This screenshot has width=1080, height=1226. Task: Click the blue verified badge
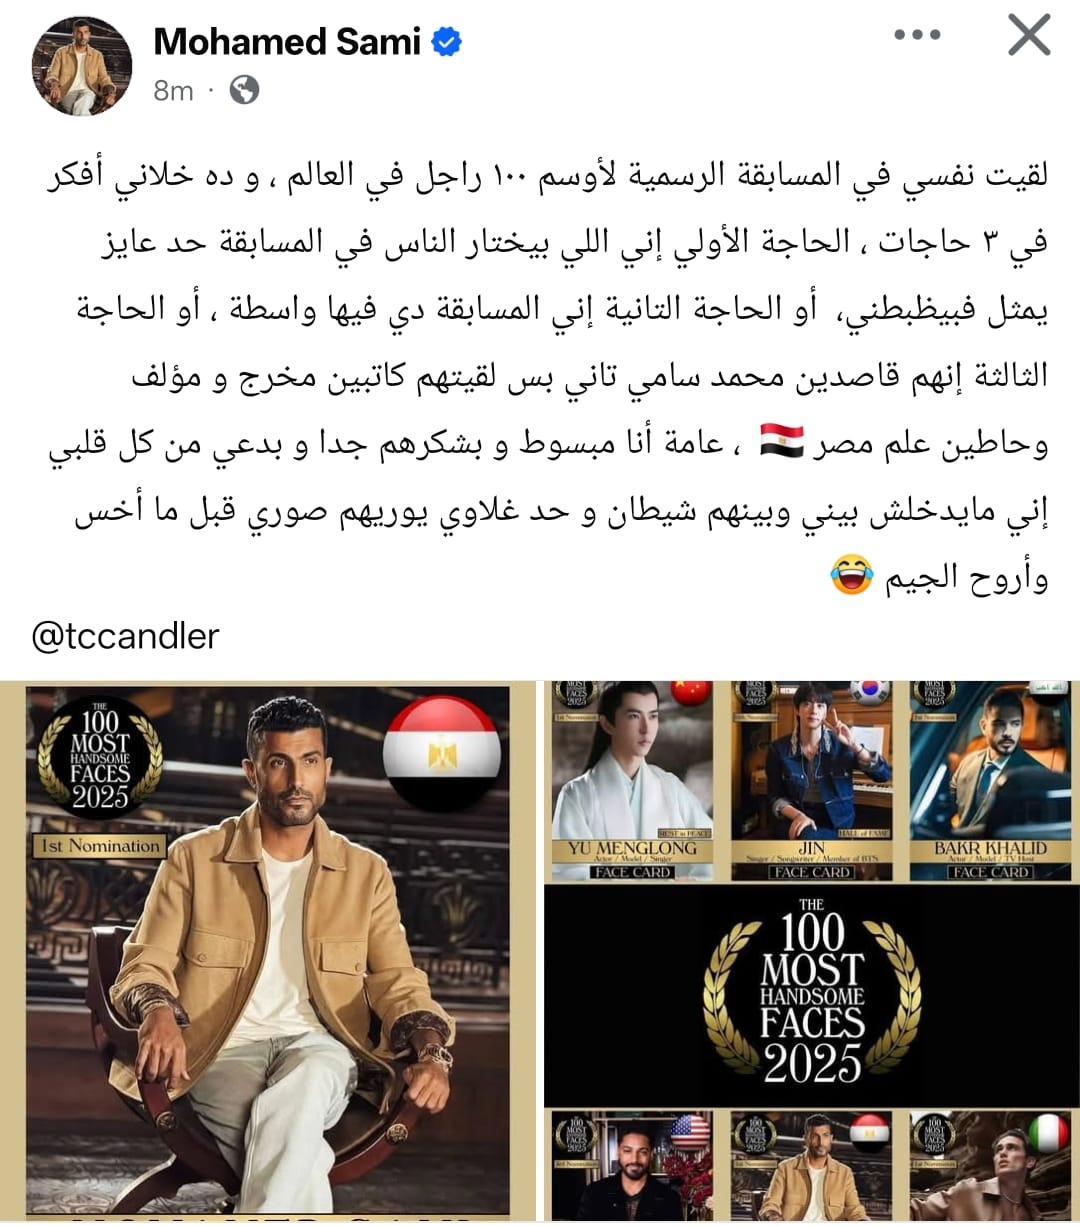[x=446, y=42]
